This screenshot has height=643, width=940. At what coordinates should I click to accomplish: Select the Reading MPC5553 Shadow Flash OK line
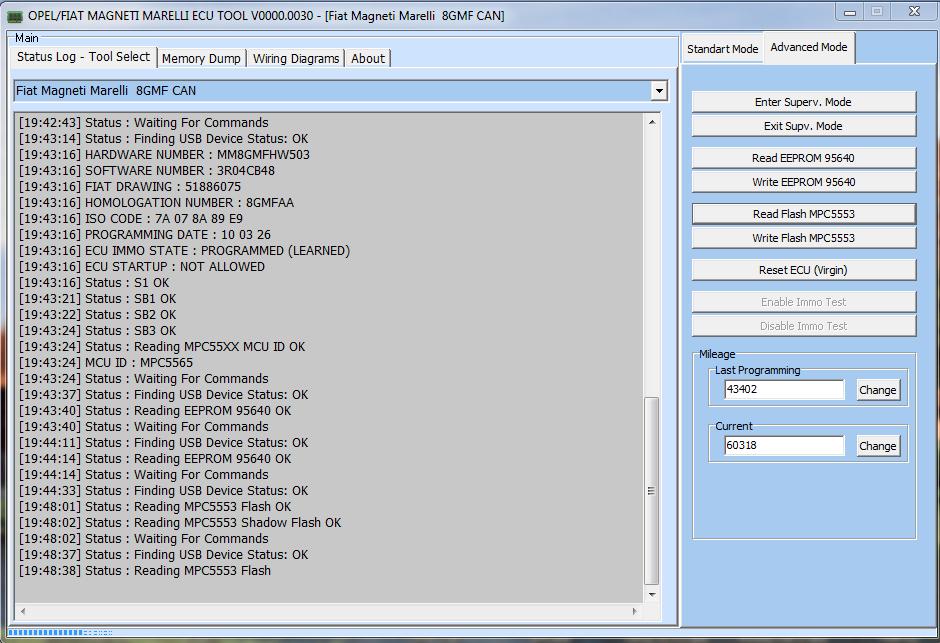click(180, 523)
